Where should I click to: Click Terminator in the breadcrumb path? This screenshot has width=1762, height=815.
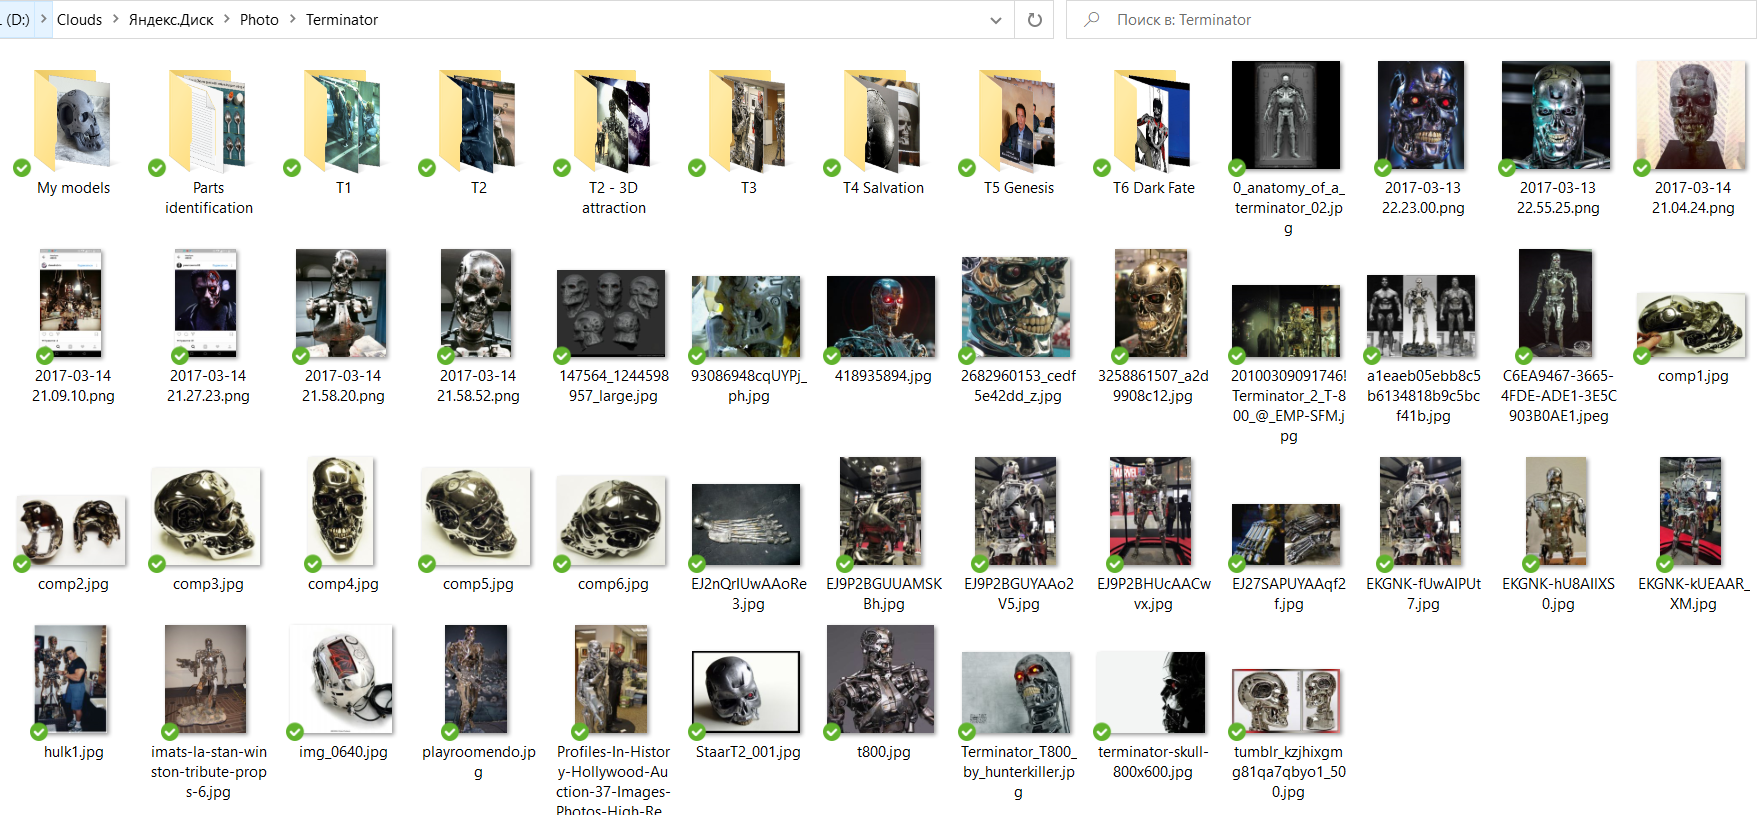pos(342,20)
